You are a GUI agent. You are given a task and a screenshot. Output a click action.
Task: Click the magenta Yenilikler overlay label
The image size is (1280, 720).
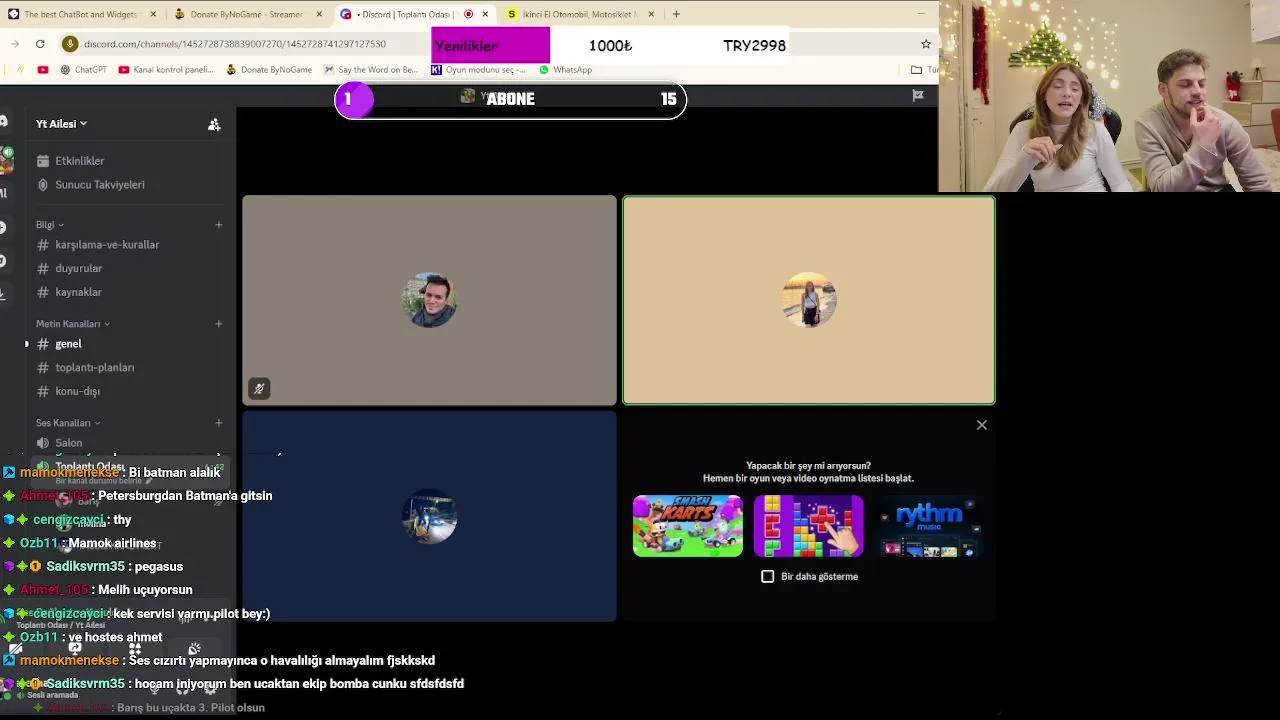click(x=491, y=45)
